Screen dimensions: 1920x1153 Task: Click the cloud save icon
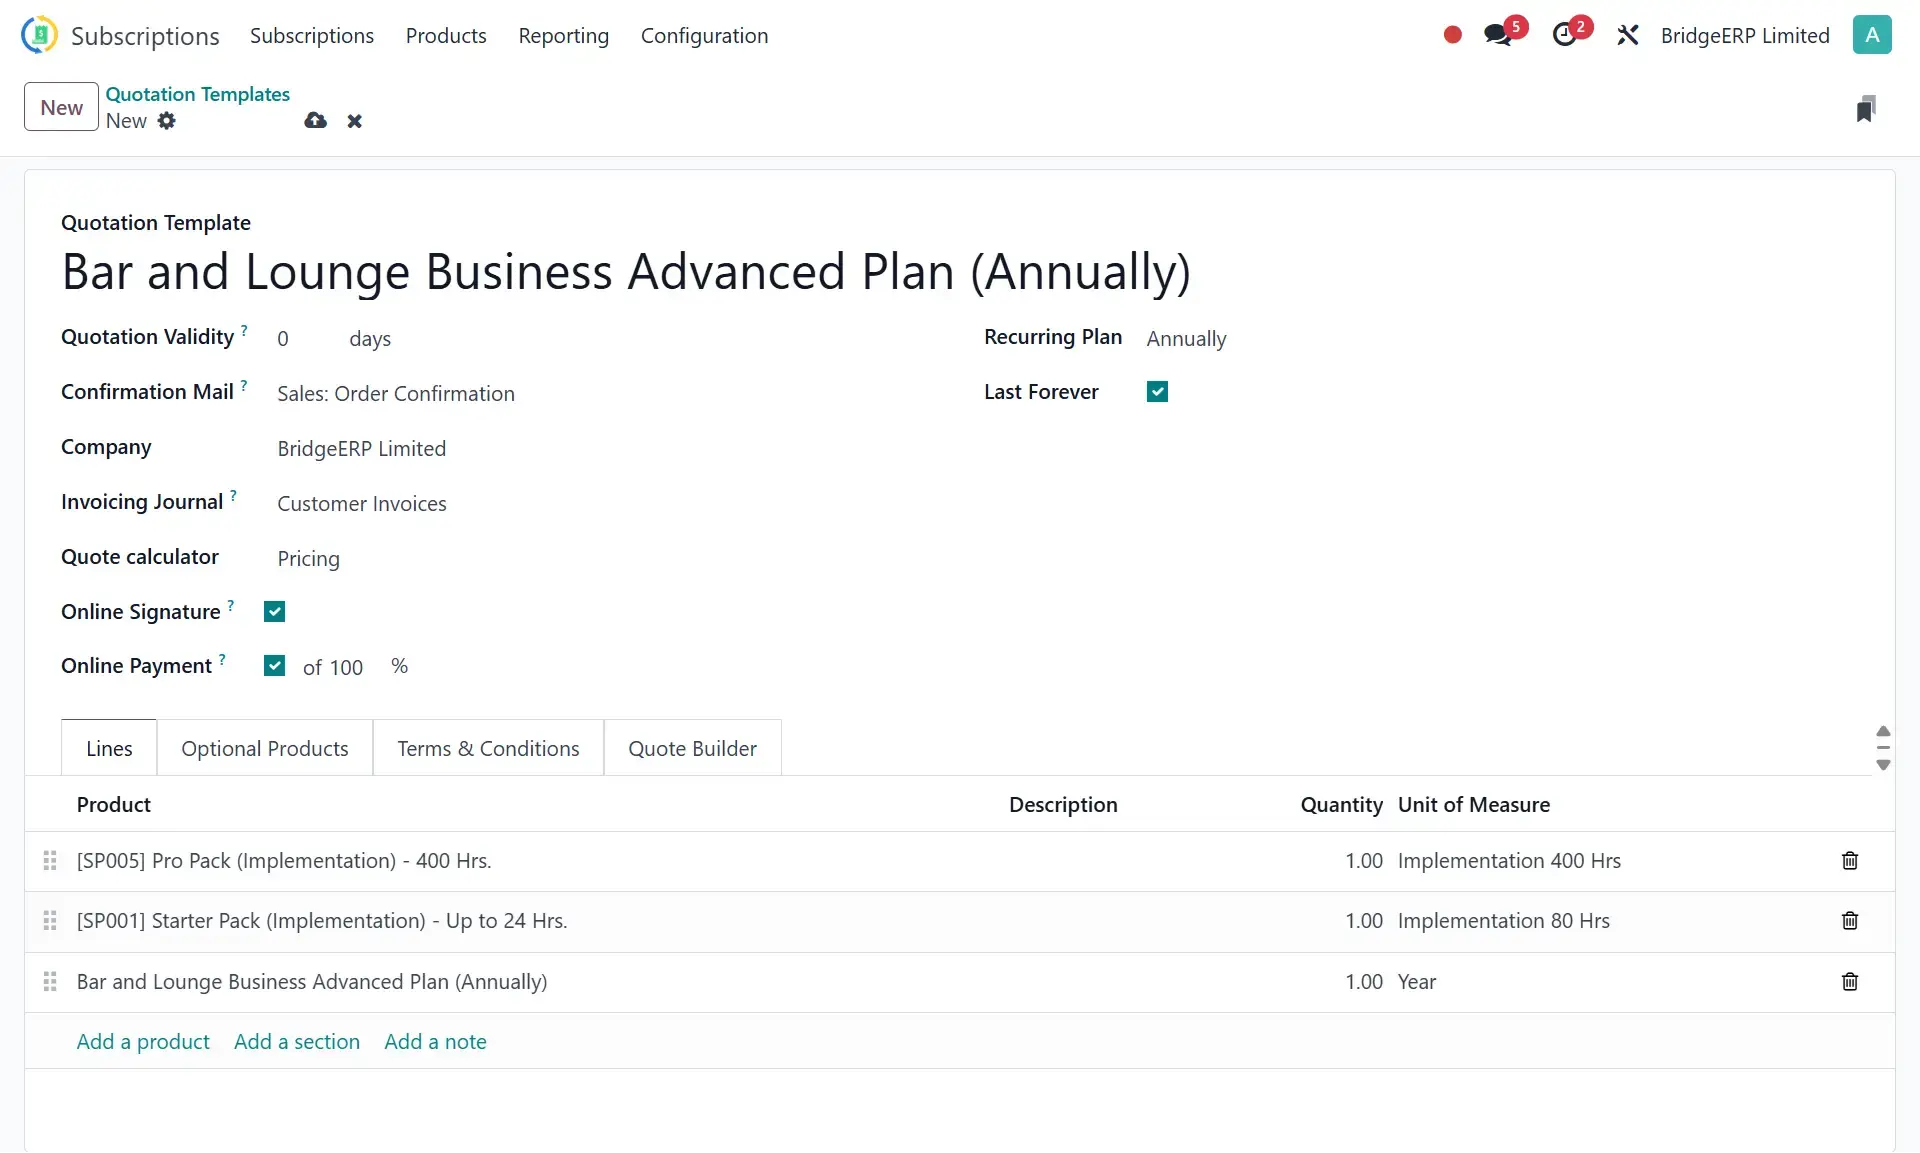316,121
